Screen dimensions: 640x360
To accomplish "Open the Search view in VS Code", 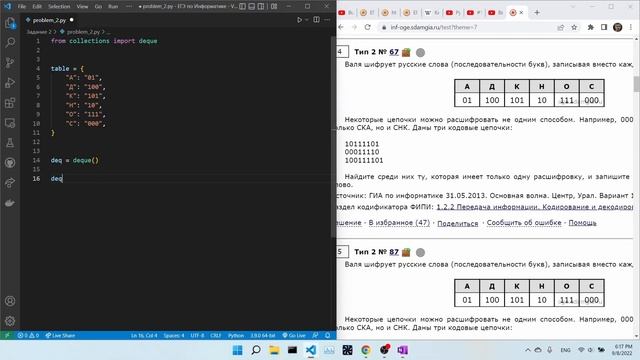I will point(10,42).
